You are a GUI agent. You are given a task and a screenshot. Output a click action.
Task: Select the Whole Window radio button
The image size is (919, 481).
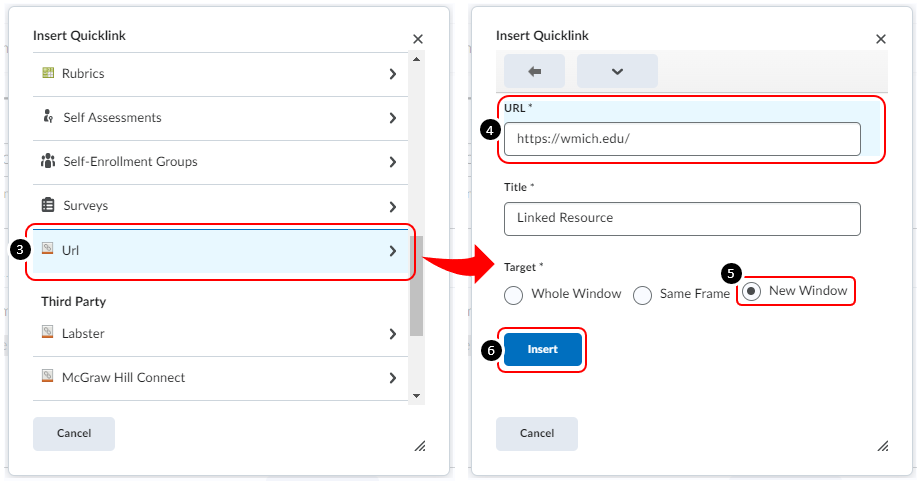[514, 295]
